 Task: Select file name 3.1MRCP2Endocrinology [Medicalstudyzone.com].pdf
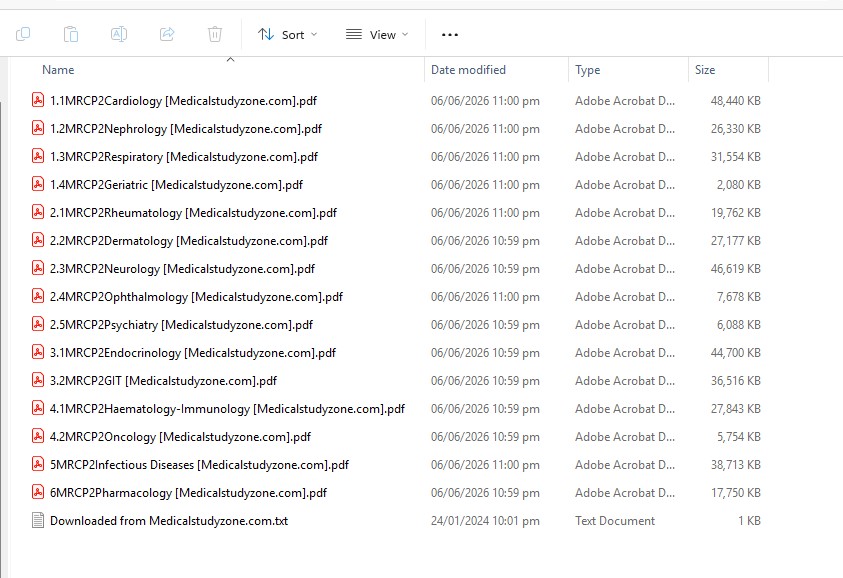click(x=193, y=353)
